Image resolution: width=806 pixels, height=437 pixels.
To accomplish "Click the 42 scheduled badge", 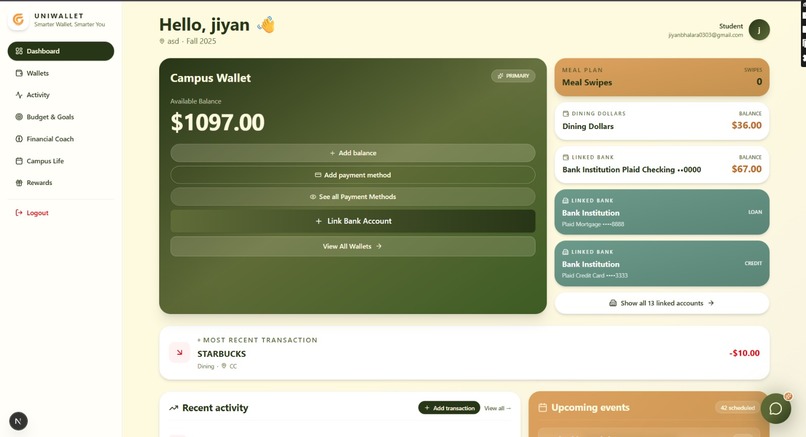I will 737,408.
